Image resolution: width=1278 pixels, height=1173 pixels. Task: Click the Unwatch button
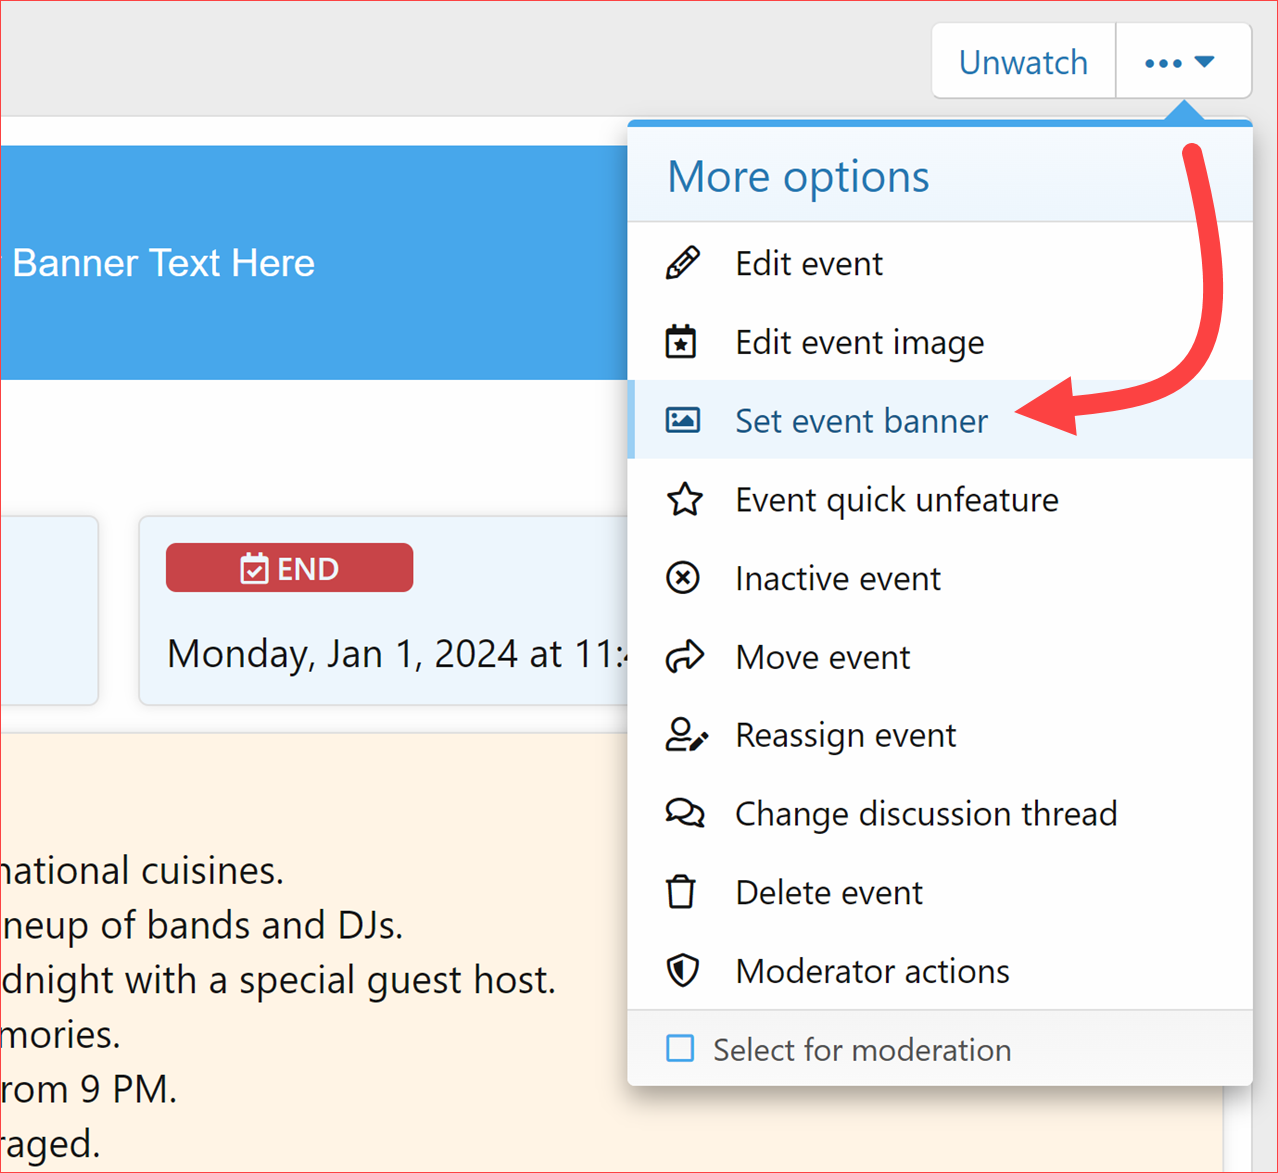click(1023, 62)
